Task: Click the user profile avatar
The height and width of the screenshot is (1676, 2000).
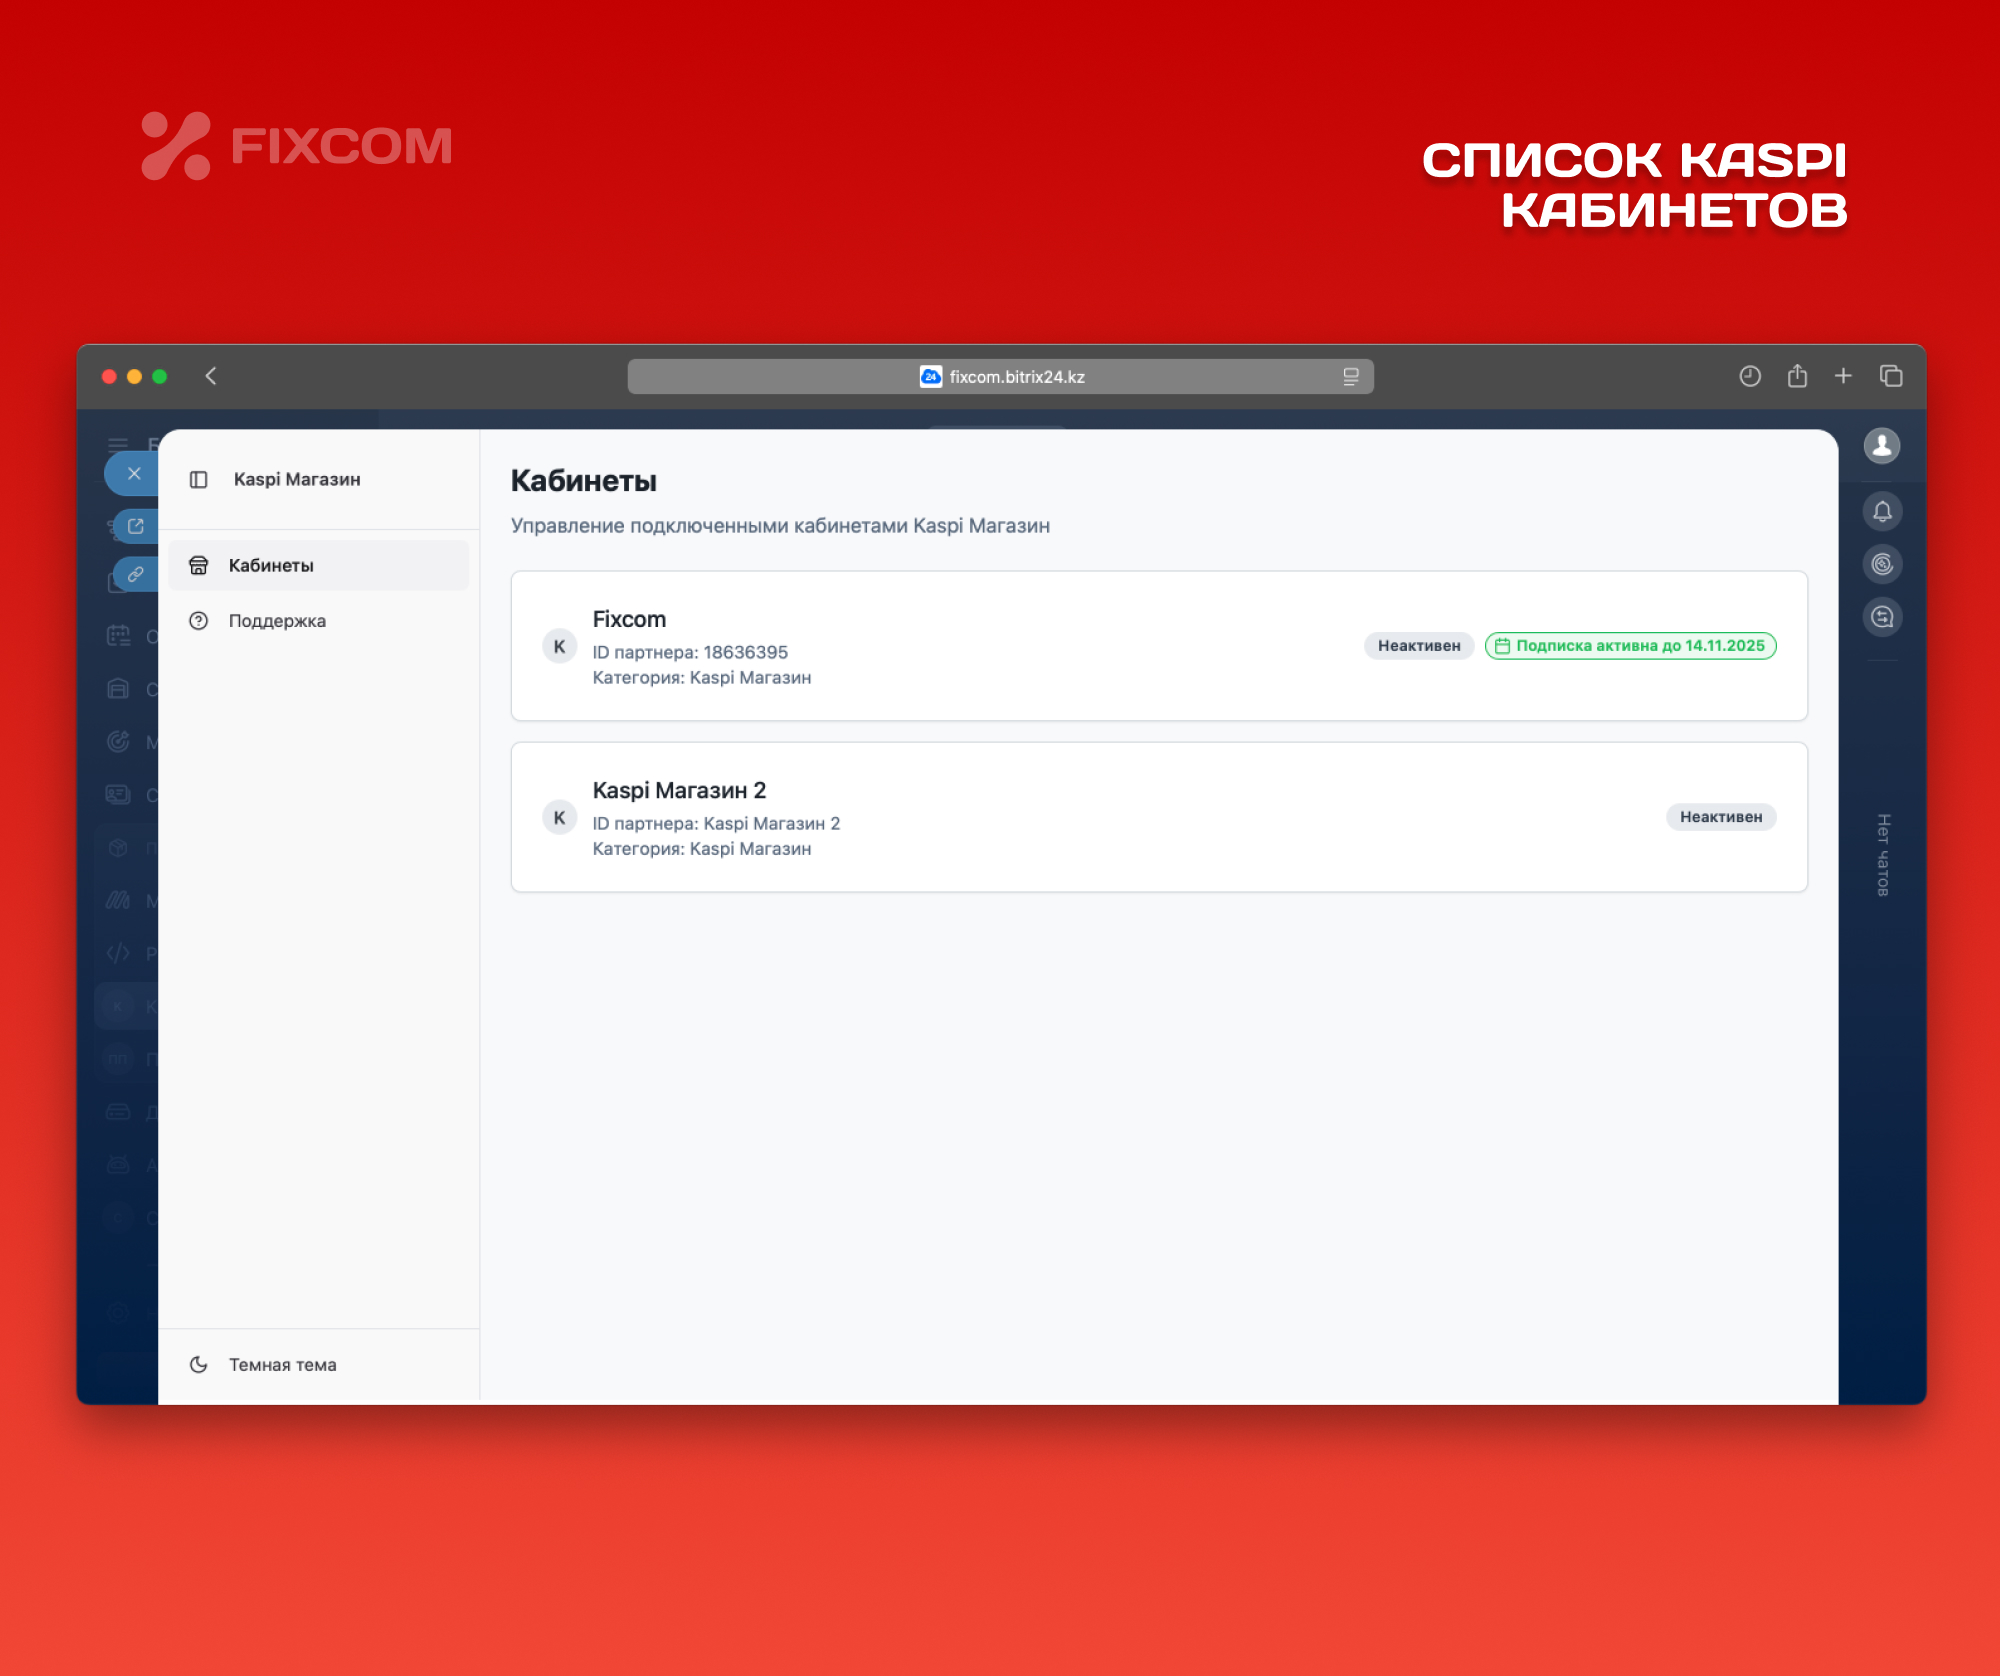Action: 1881,446
